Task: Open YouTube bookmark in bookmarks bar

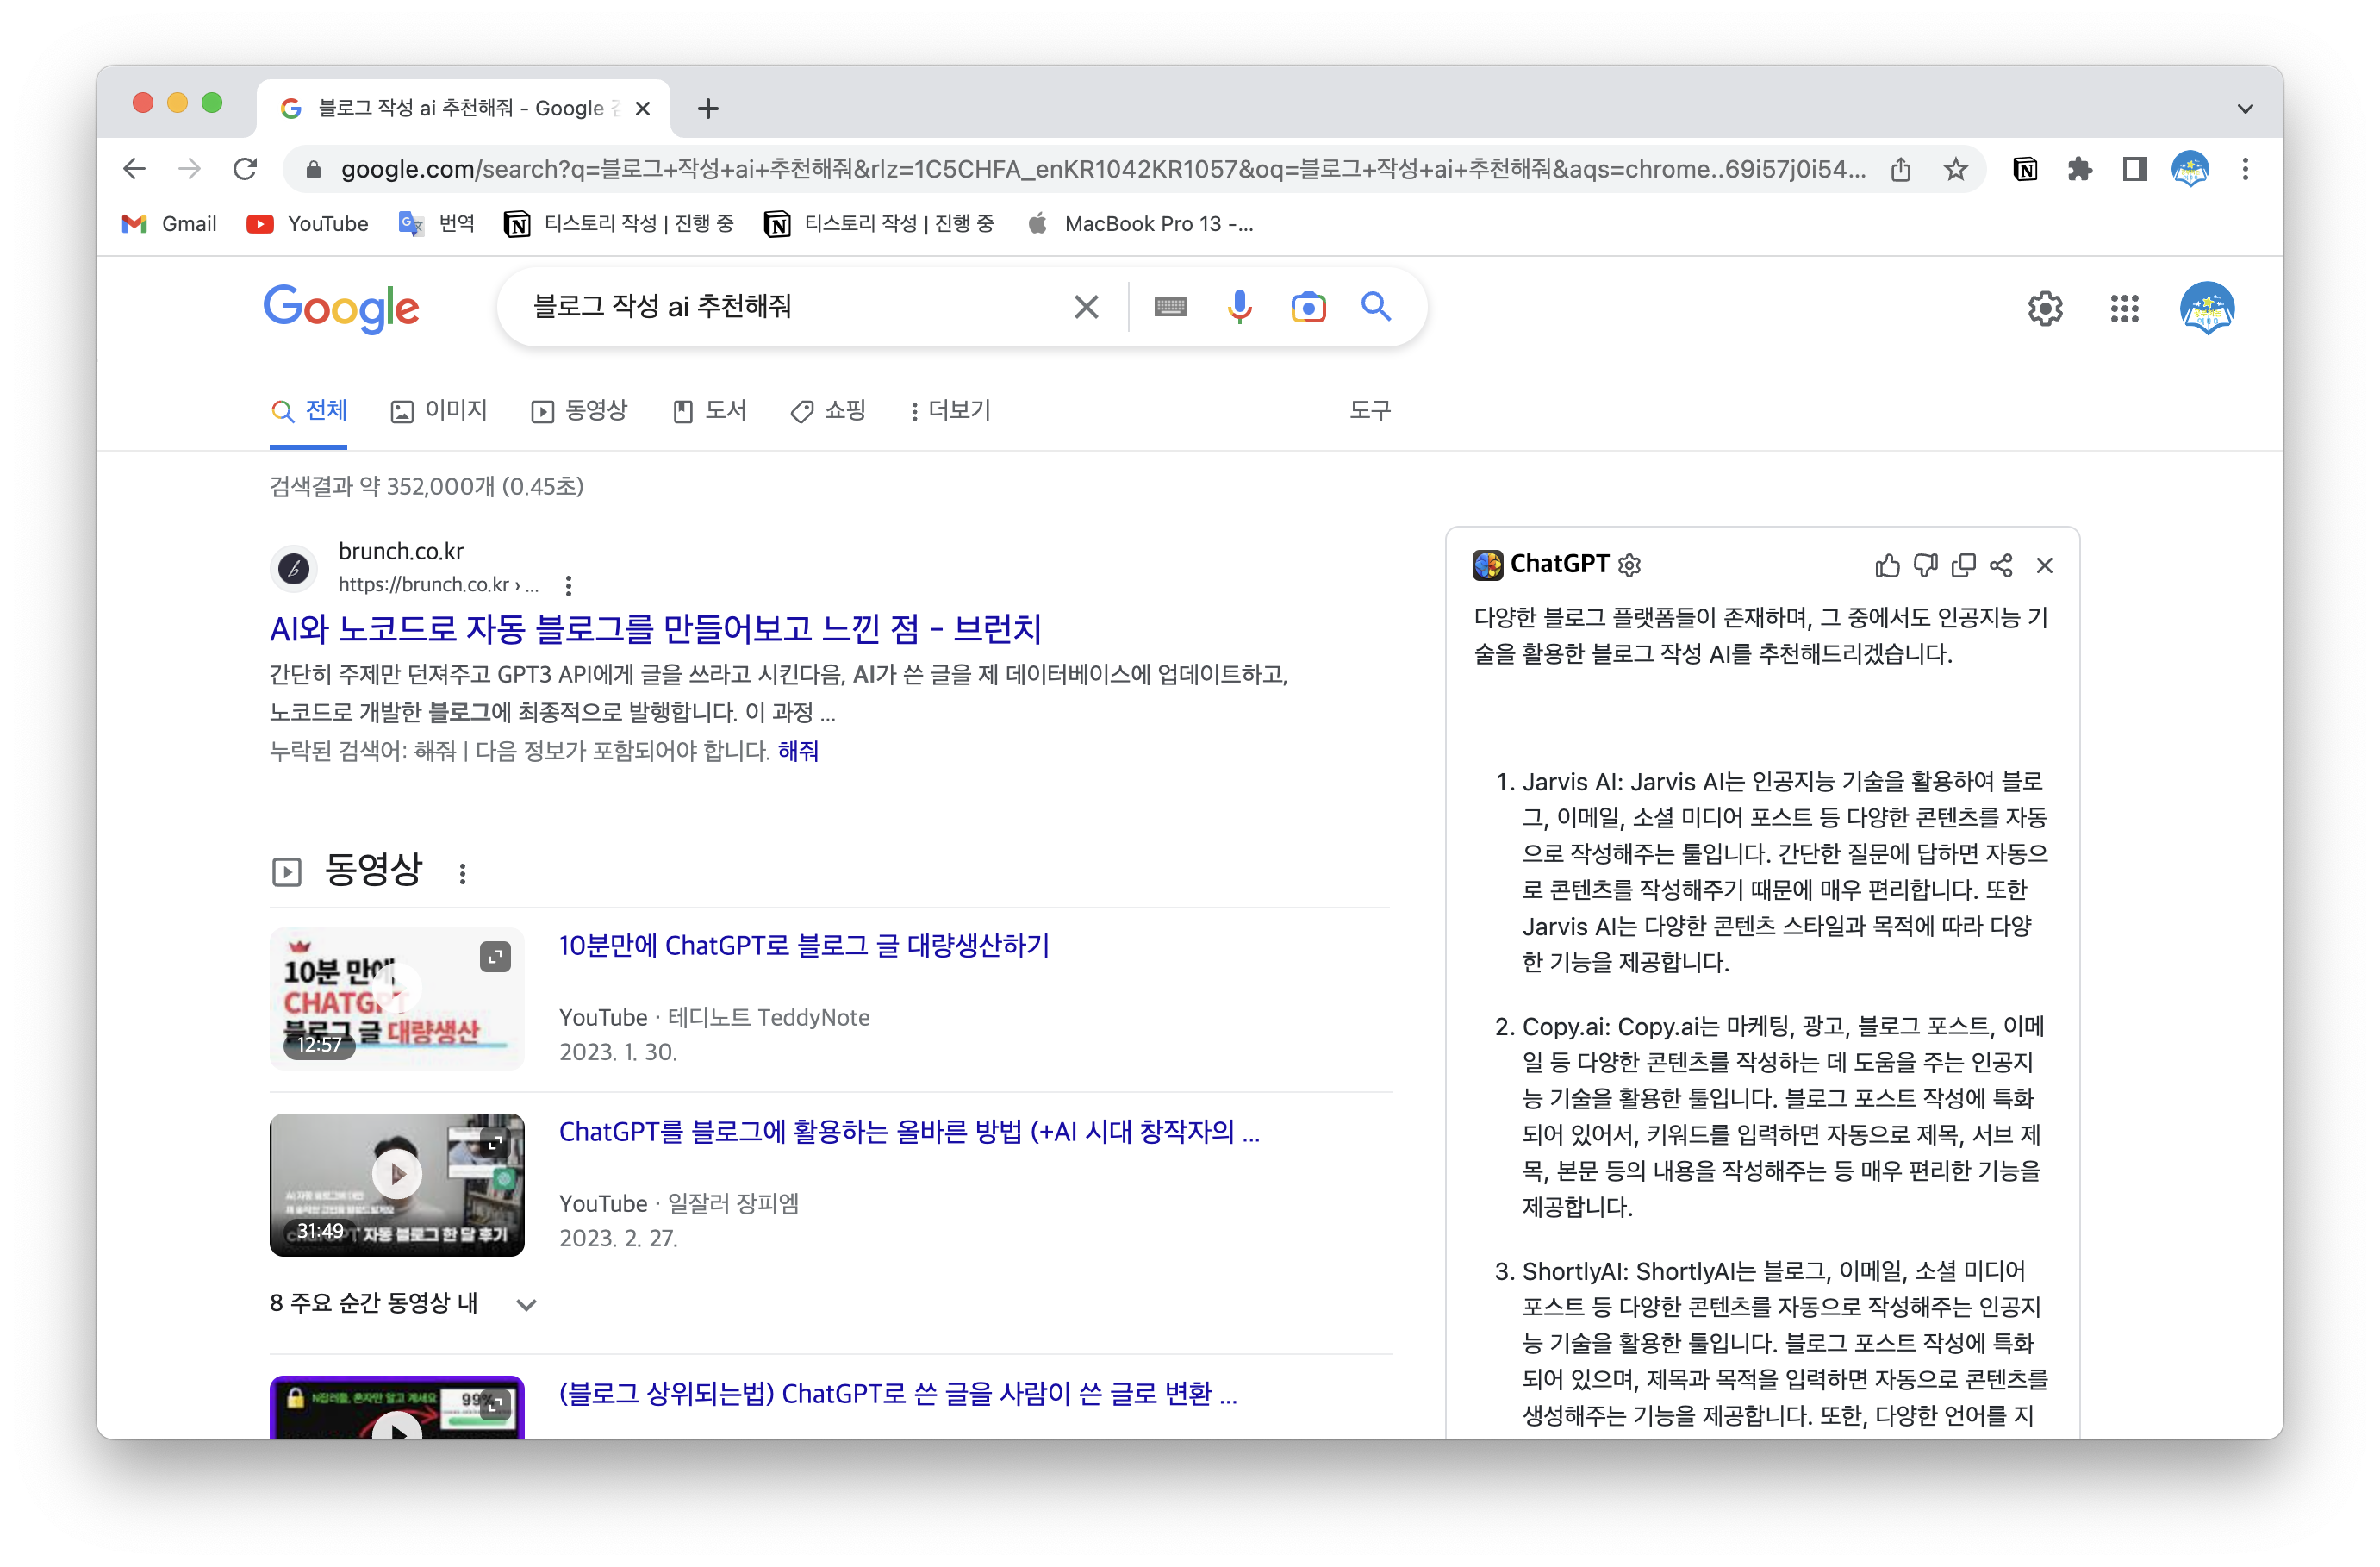Action: click(308, 224)
